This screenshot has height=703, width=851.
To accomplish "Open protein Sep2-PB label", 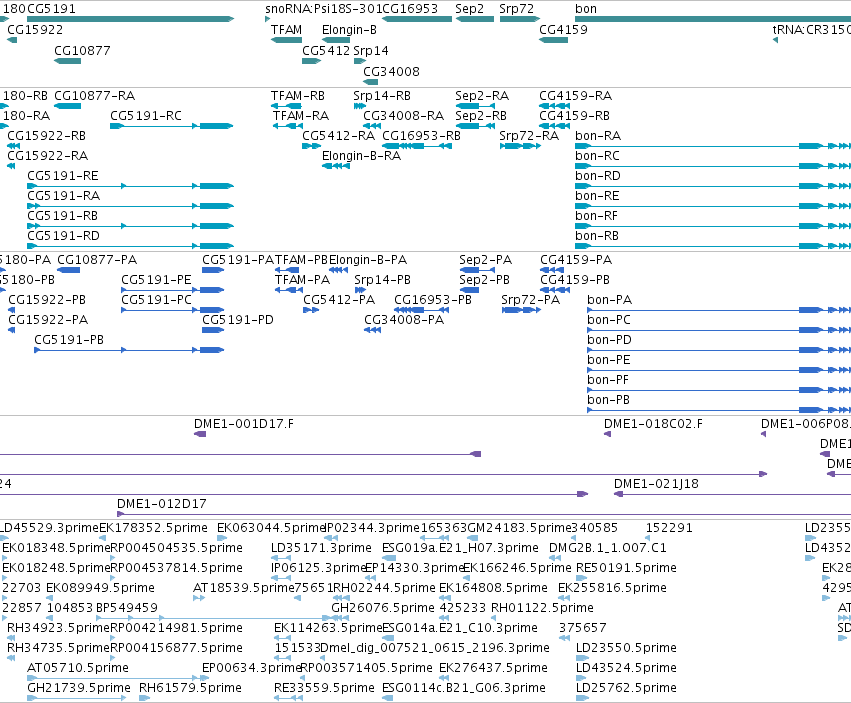I will tap(485, 280).
